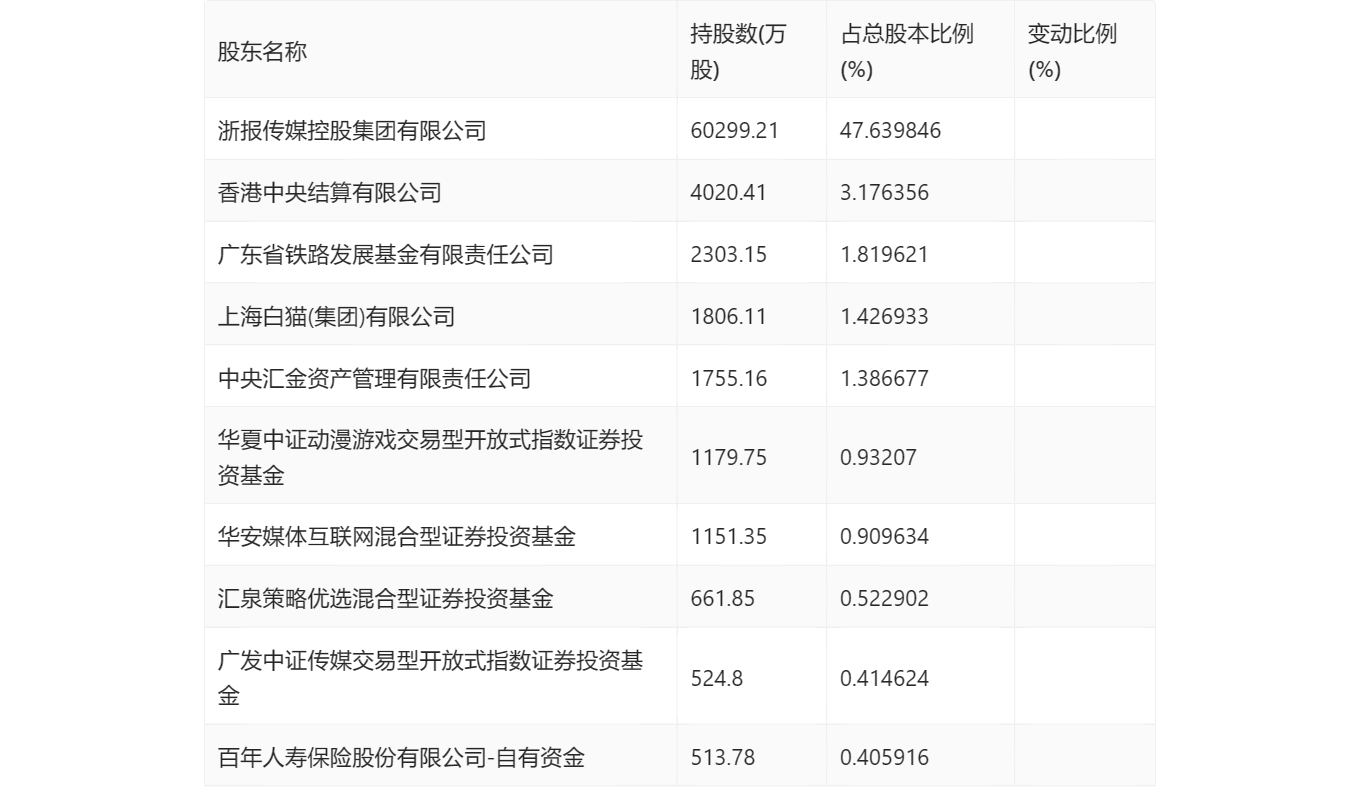1360x787 pixels.
Task: Select the ratio value 0.405916
Action: coord(884,757)
